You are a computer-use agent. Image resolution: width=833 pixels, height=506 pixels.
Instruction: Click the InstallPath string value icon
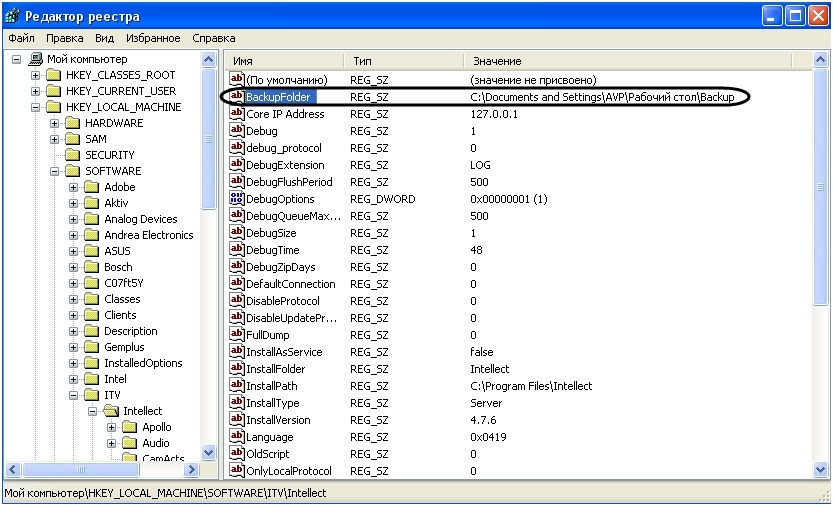(x=237, y=386)
